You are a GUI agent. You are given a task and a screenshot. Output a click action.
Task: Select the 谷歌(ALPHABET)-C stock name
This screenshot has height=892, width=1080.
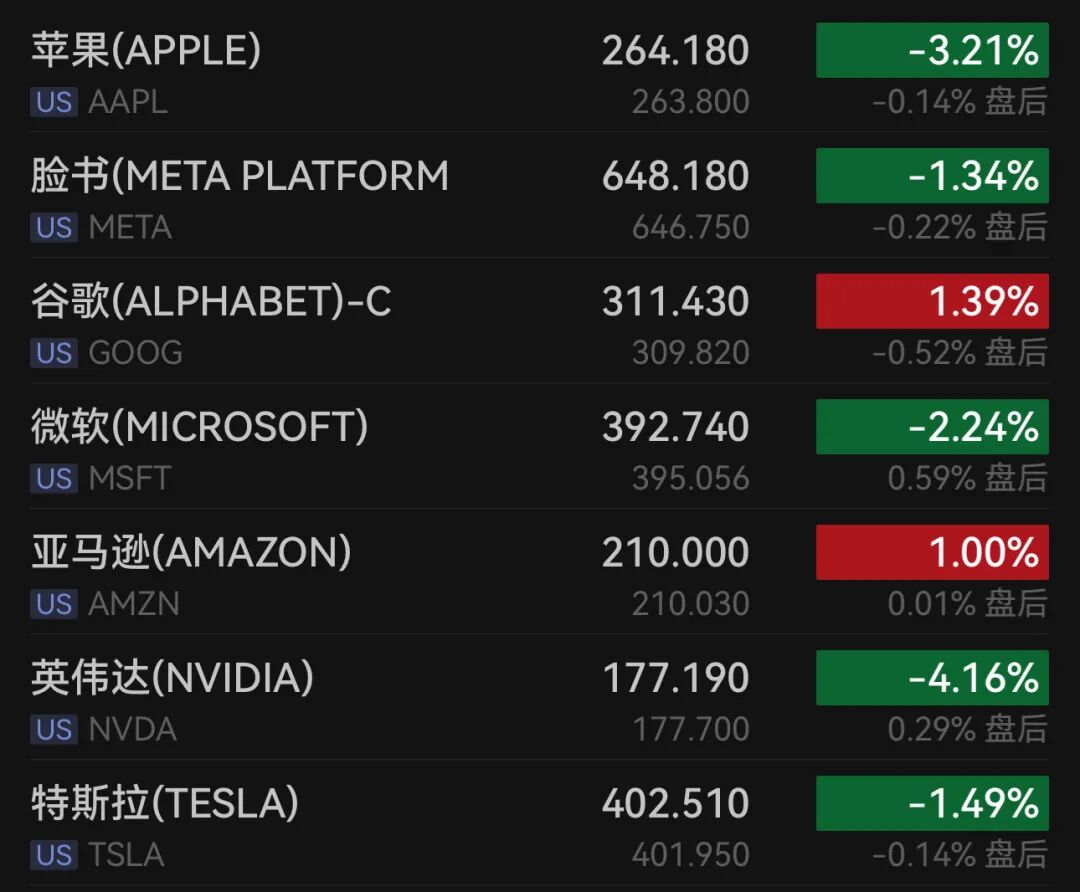point(211,301)
